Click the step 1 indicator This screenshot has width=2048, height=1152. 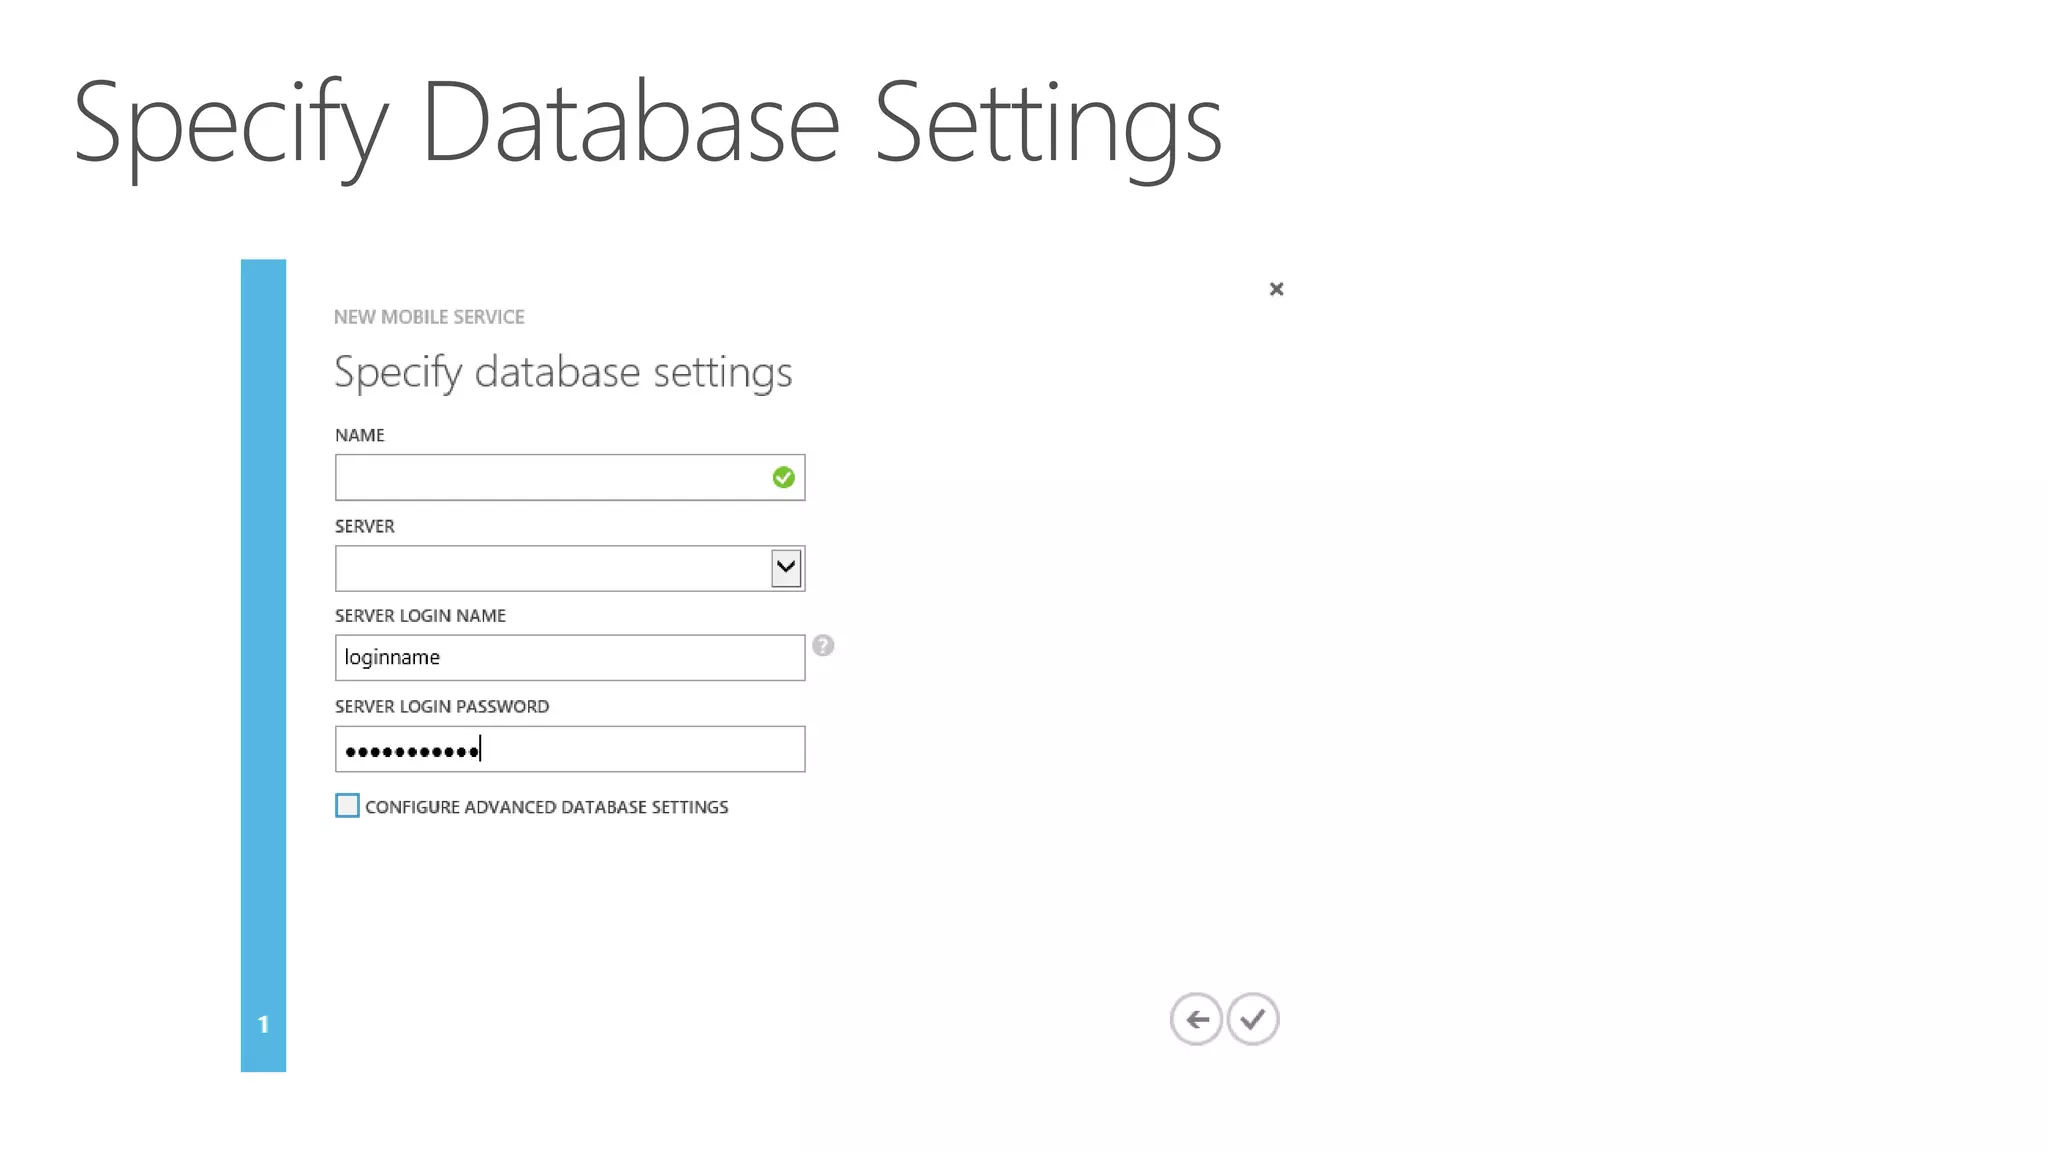point(263,1024)
